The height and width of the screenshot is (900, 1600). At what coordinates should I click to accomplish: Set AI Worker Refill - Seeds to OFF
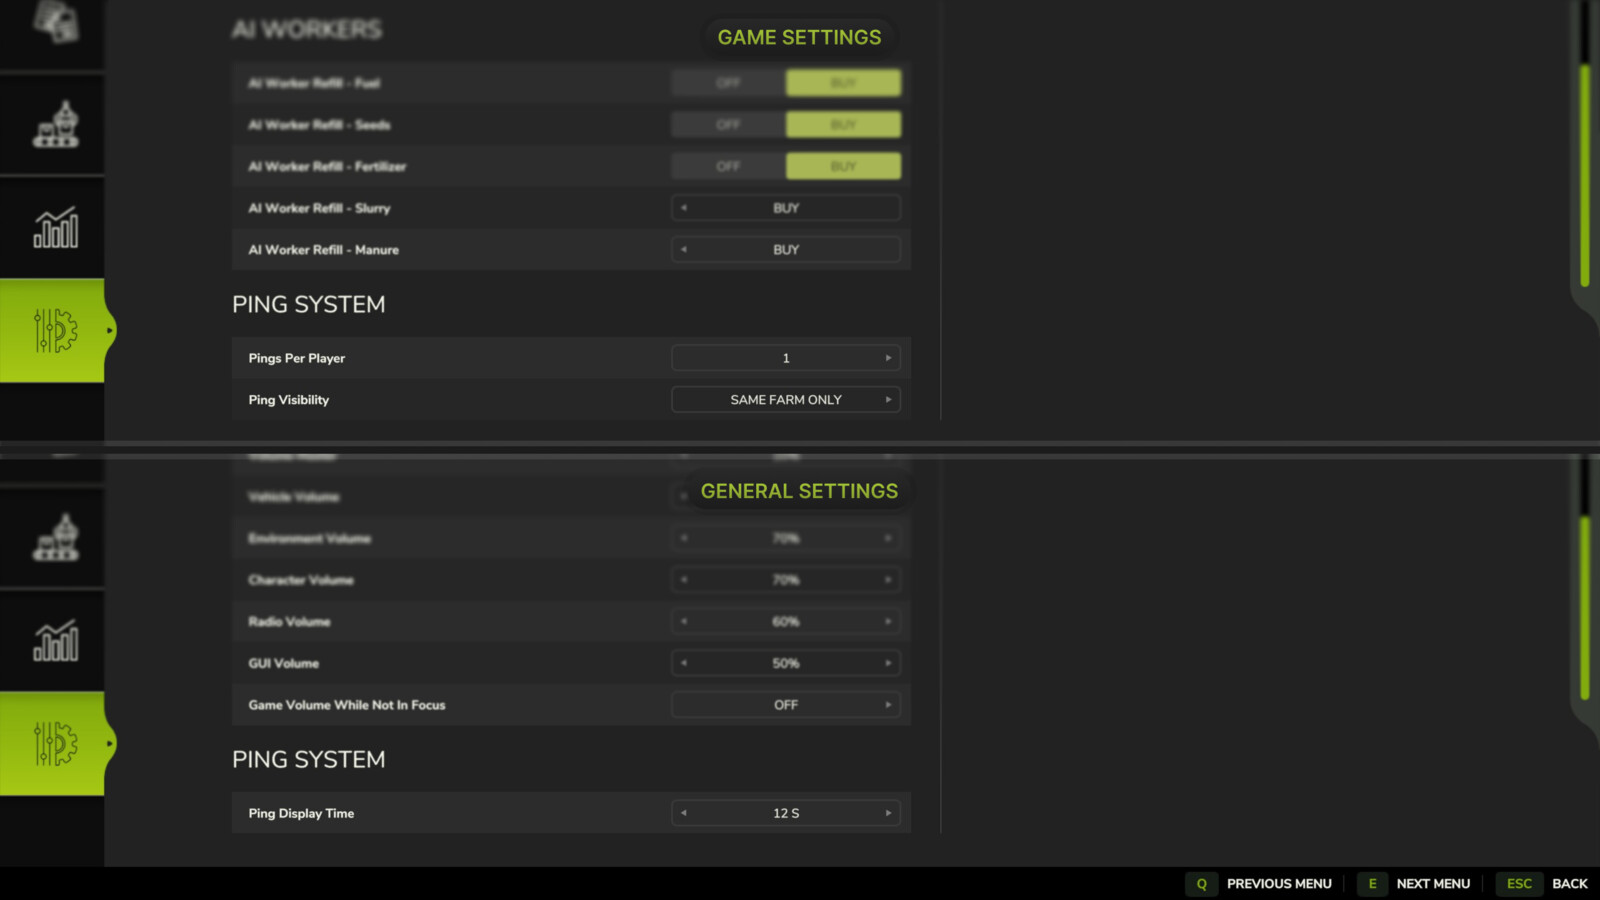coord(728,125)
